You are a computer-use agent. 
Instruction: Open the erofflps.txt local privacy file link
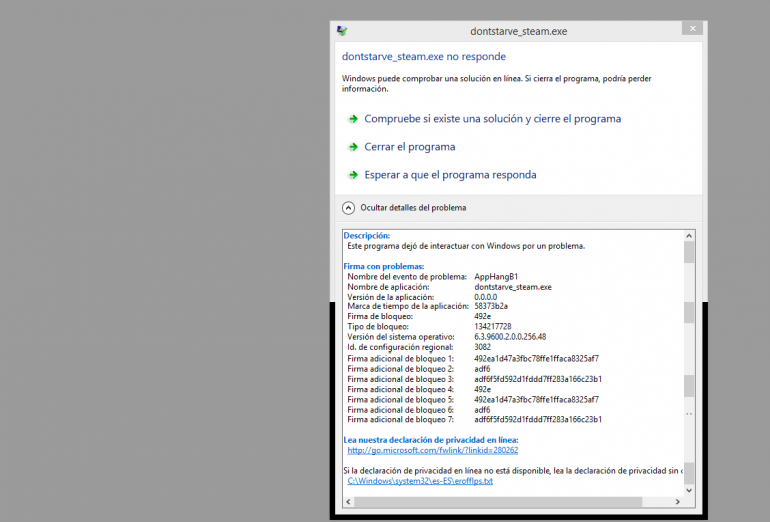pyautogui.click(x=420, y=481)
